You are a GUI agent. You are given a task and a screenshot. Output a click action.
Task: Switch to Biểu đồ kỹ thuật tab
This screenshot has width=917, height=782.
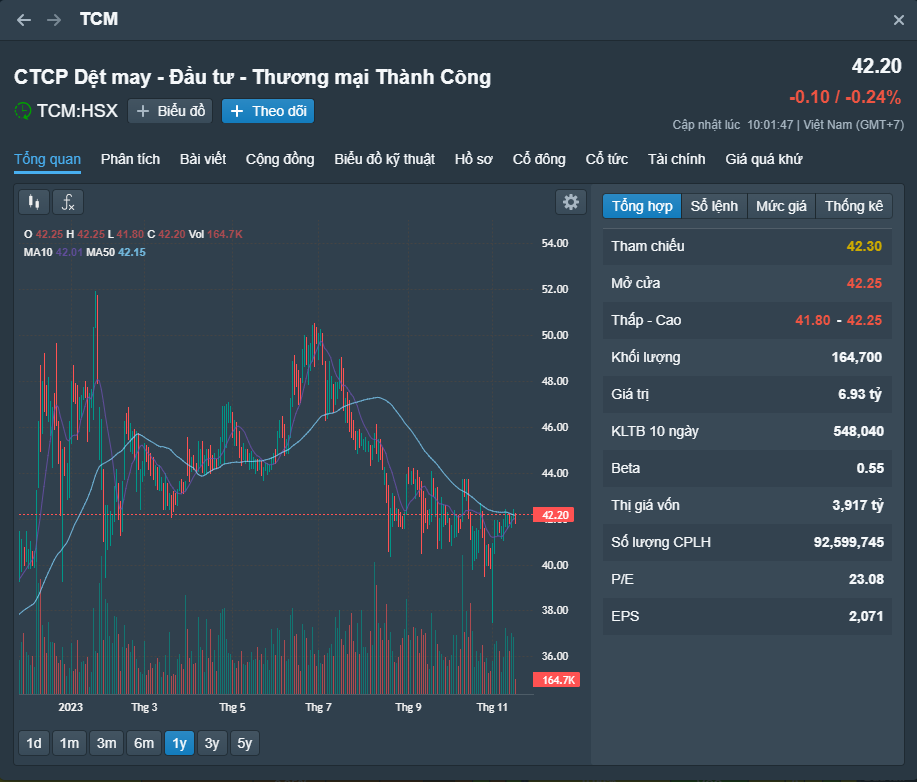(x=384, y=159)
